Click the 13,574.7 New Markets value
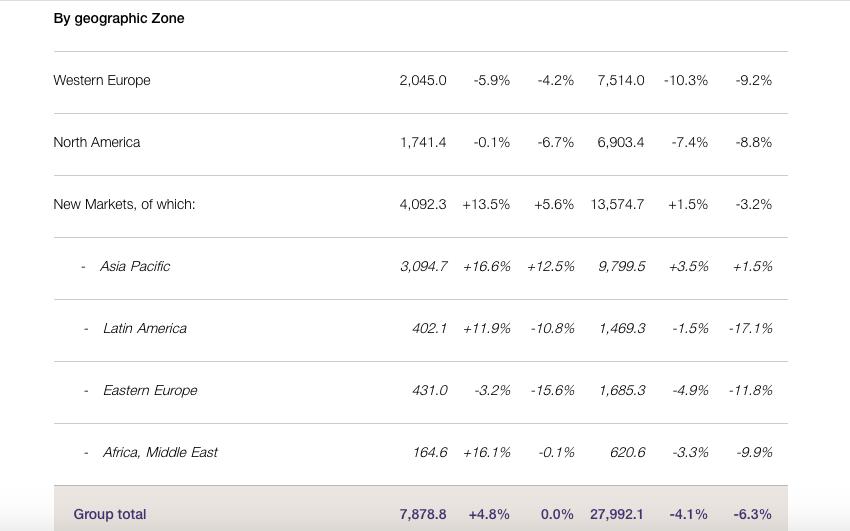The image size is (850, 531). click(x=617, y=204)
